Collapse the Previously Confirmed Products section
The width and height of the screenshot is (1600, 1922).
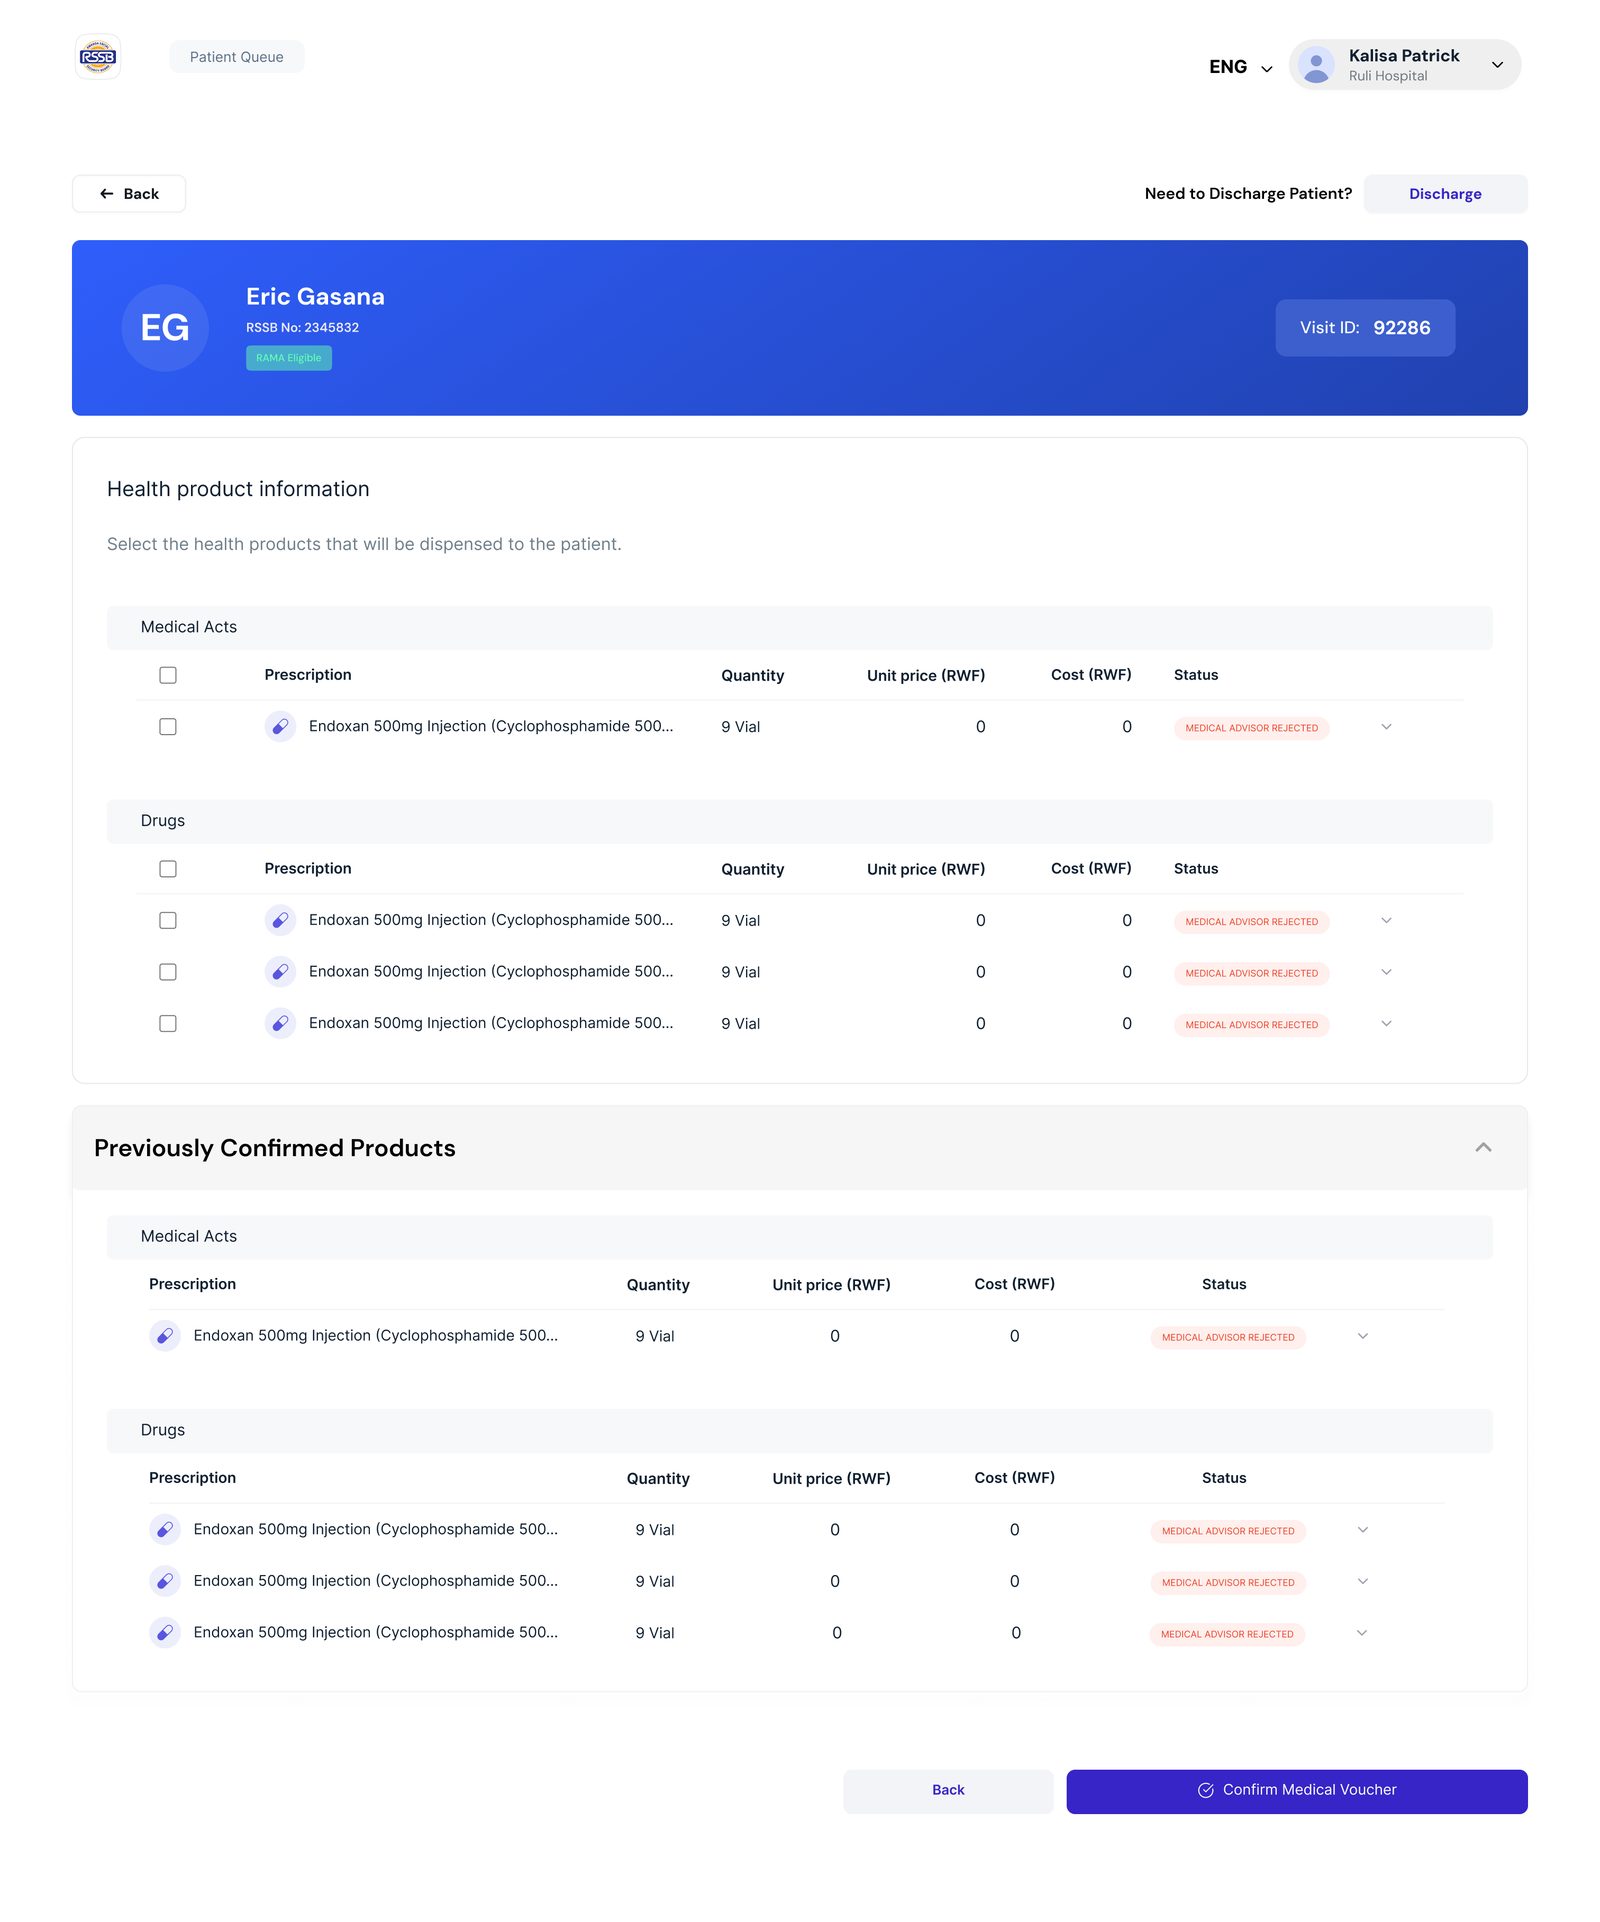click(1483, 1148)
